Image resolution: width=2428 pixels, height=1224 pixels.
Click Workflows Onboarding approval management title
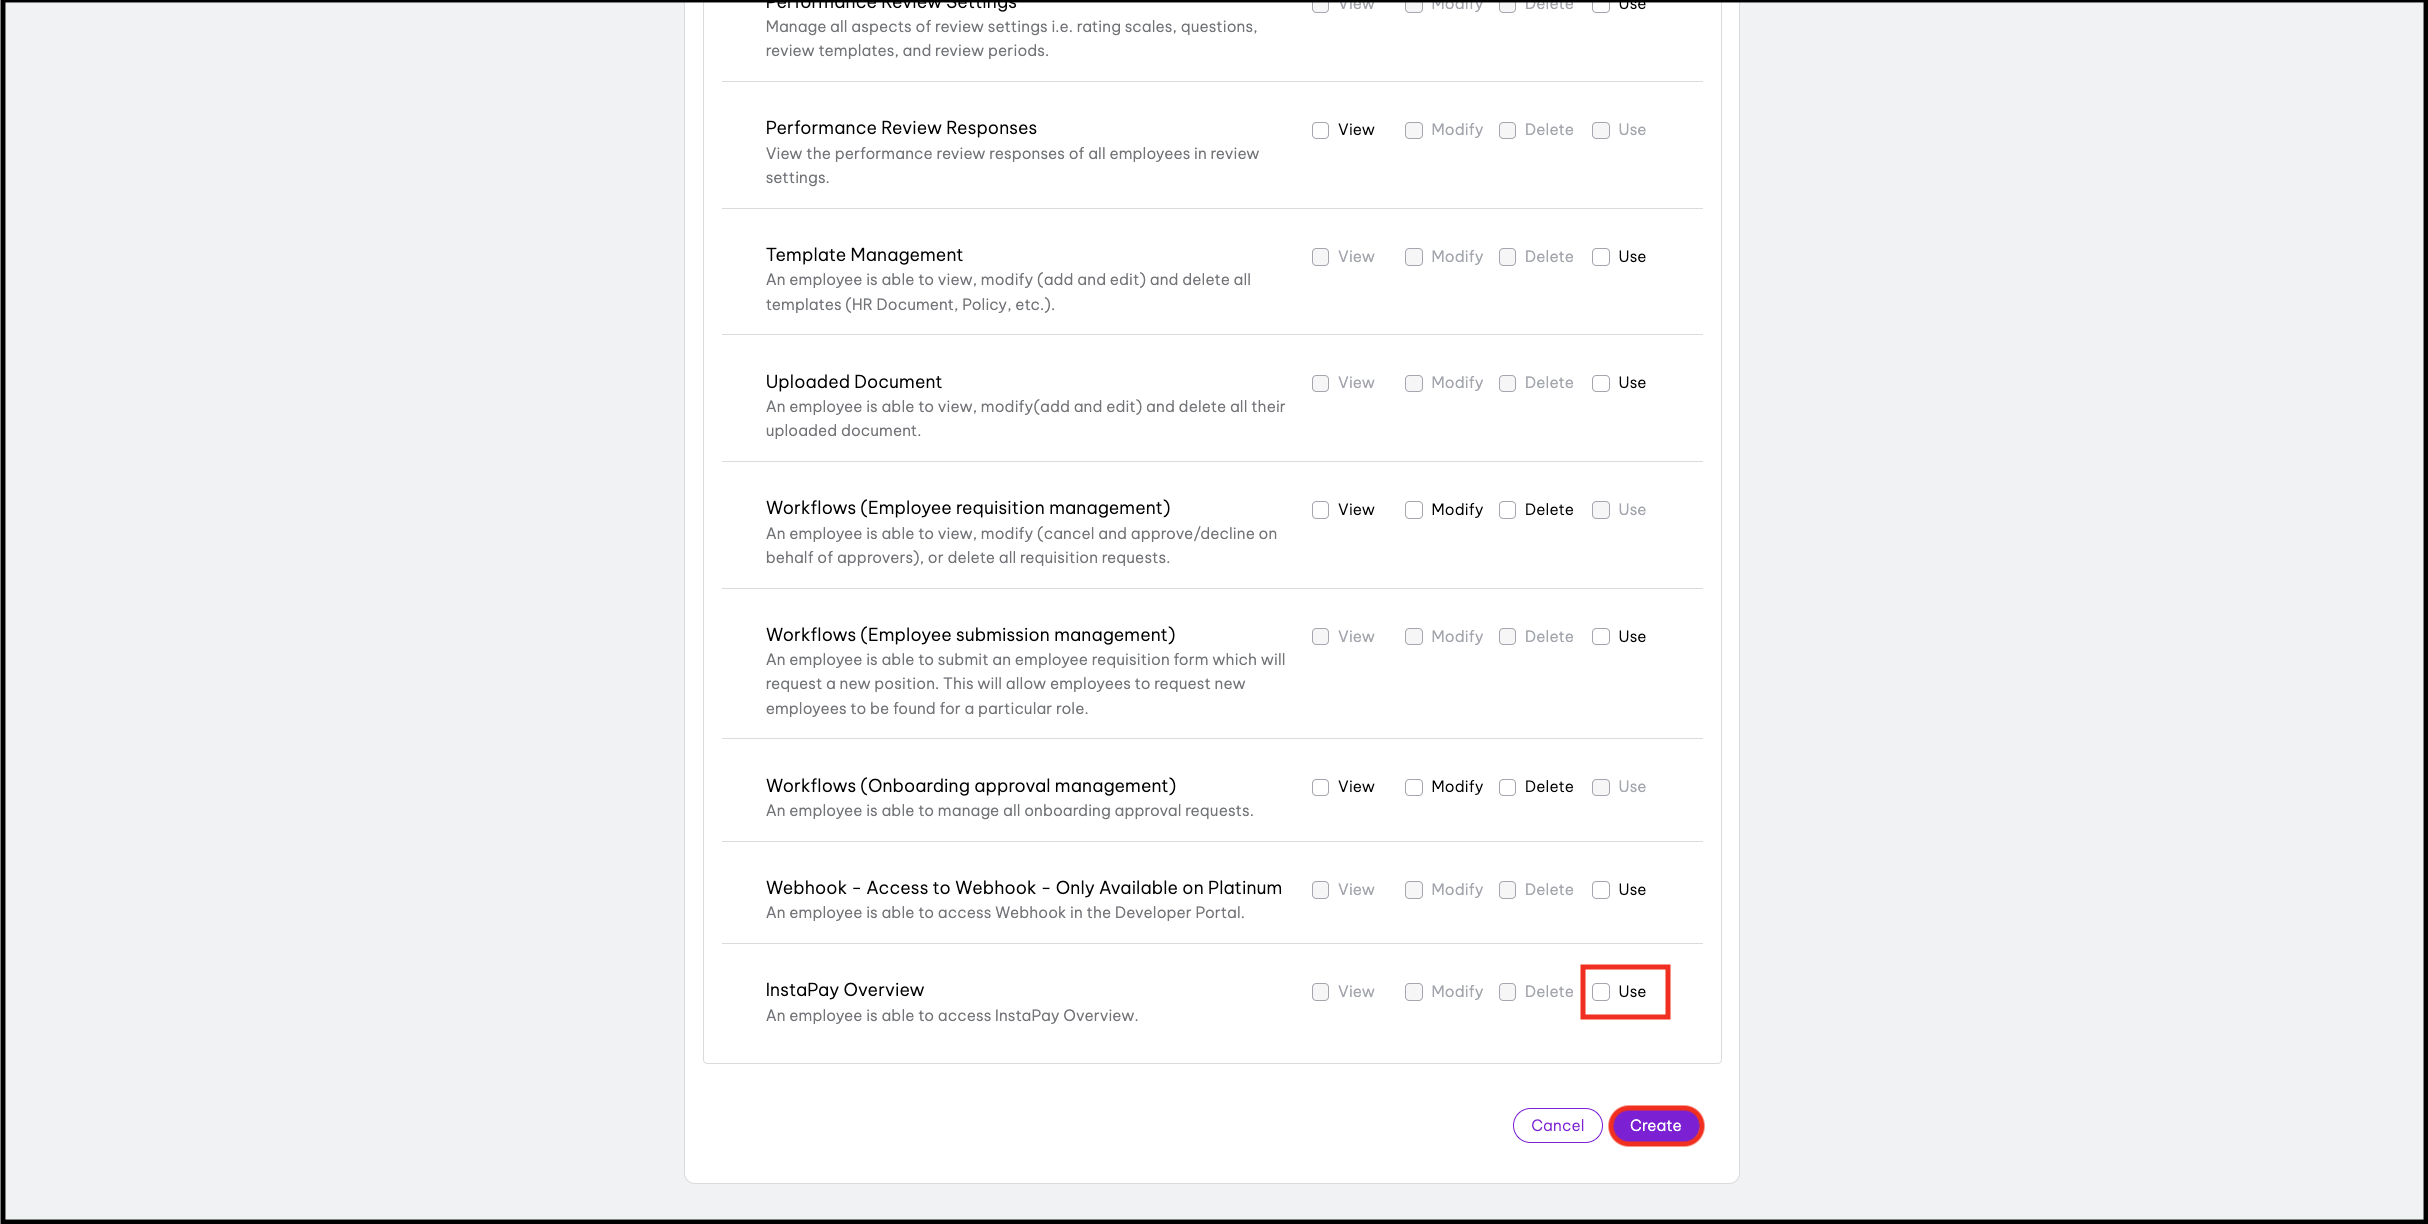pos(970,786)
